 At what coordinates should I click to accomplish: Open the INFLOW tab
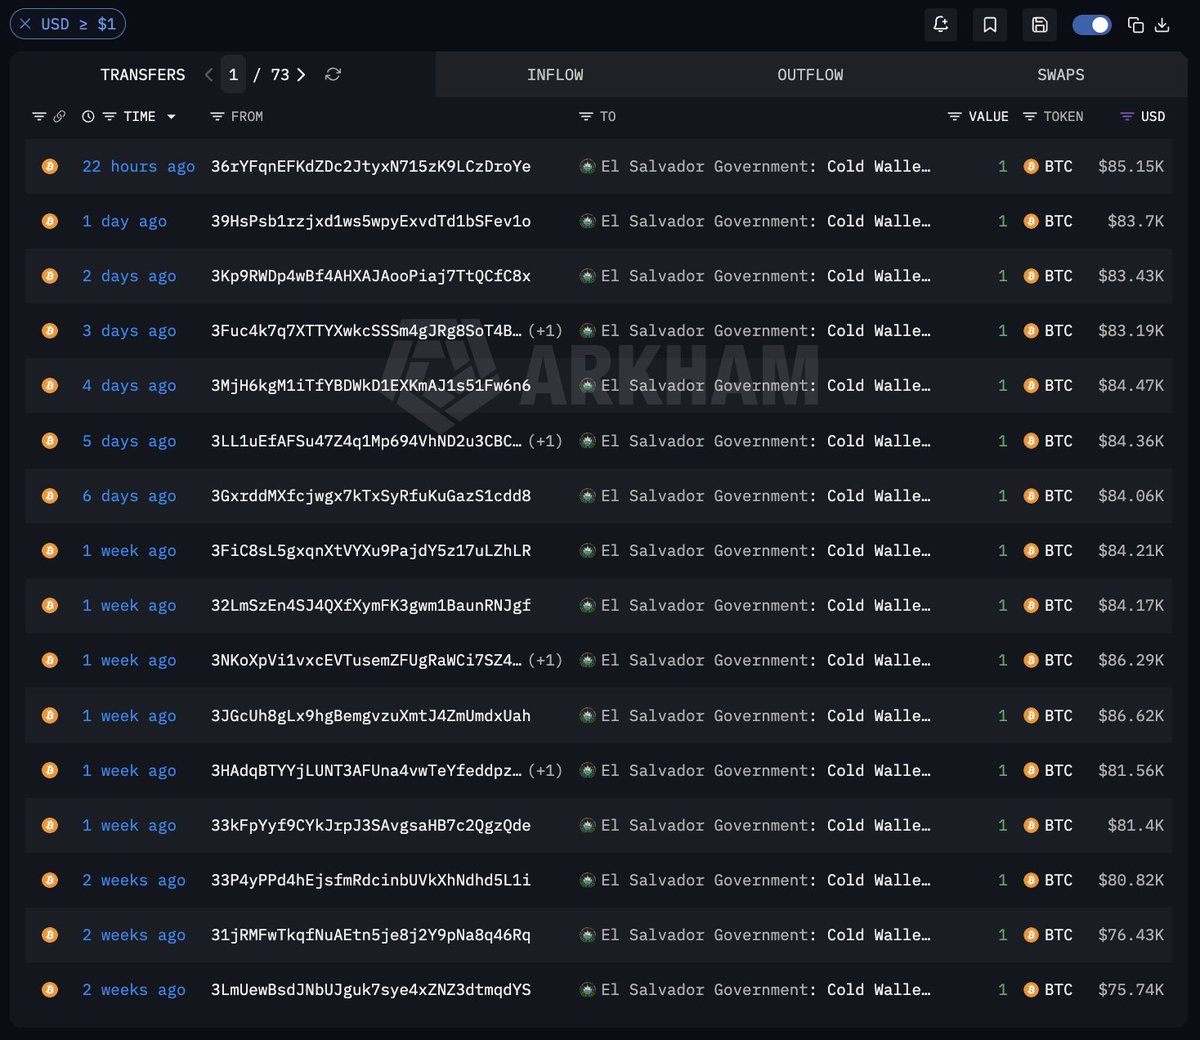(x=555, y=75)
